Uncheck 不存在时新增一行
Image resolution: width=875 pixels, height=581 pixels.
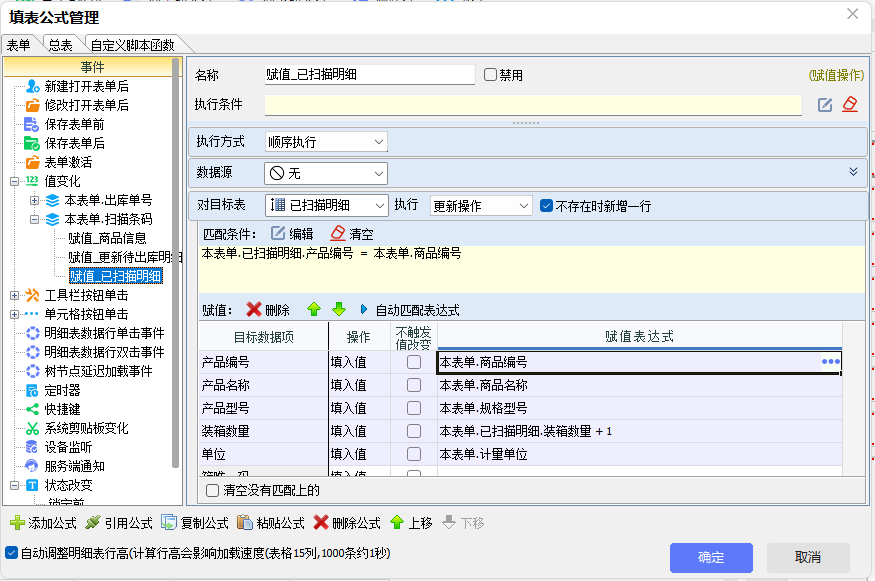click(x=546, y=206)
